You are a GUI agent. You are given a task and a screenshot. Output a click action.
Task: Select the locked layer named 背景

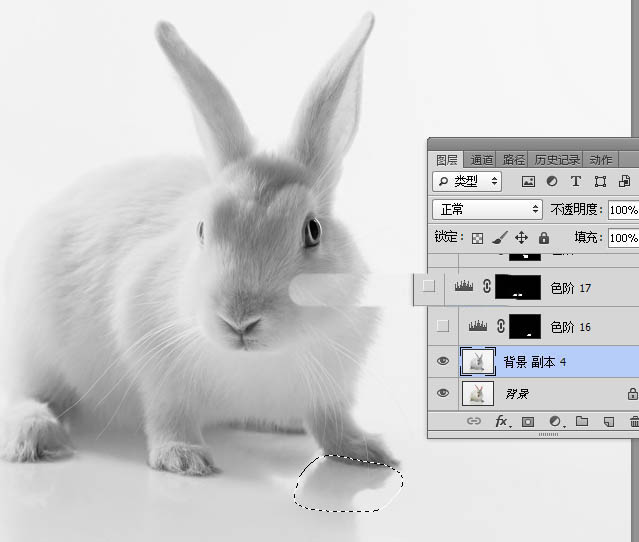point(517,394)
